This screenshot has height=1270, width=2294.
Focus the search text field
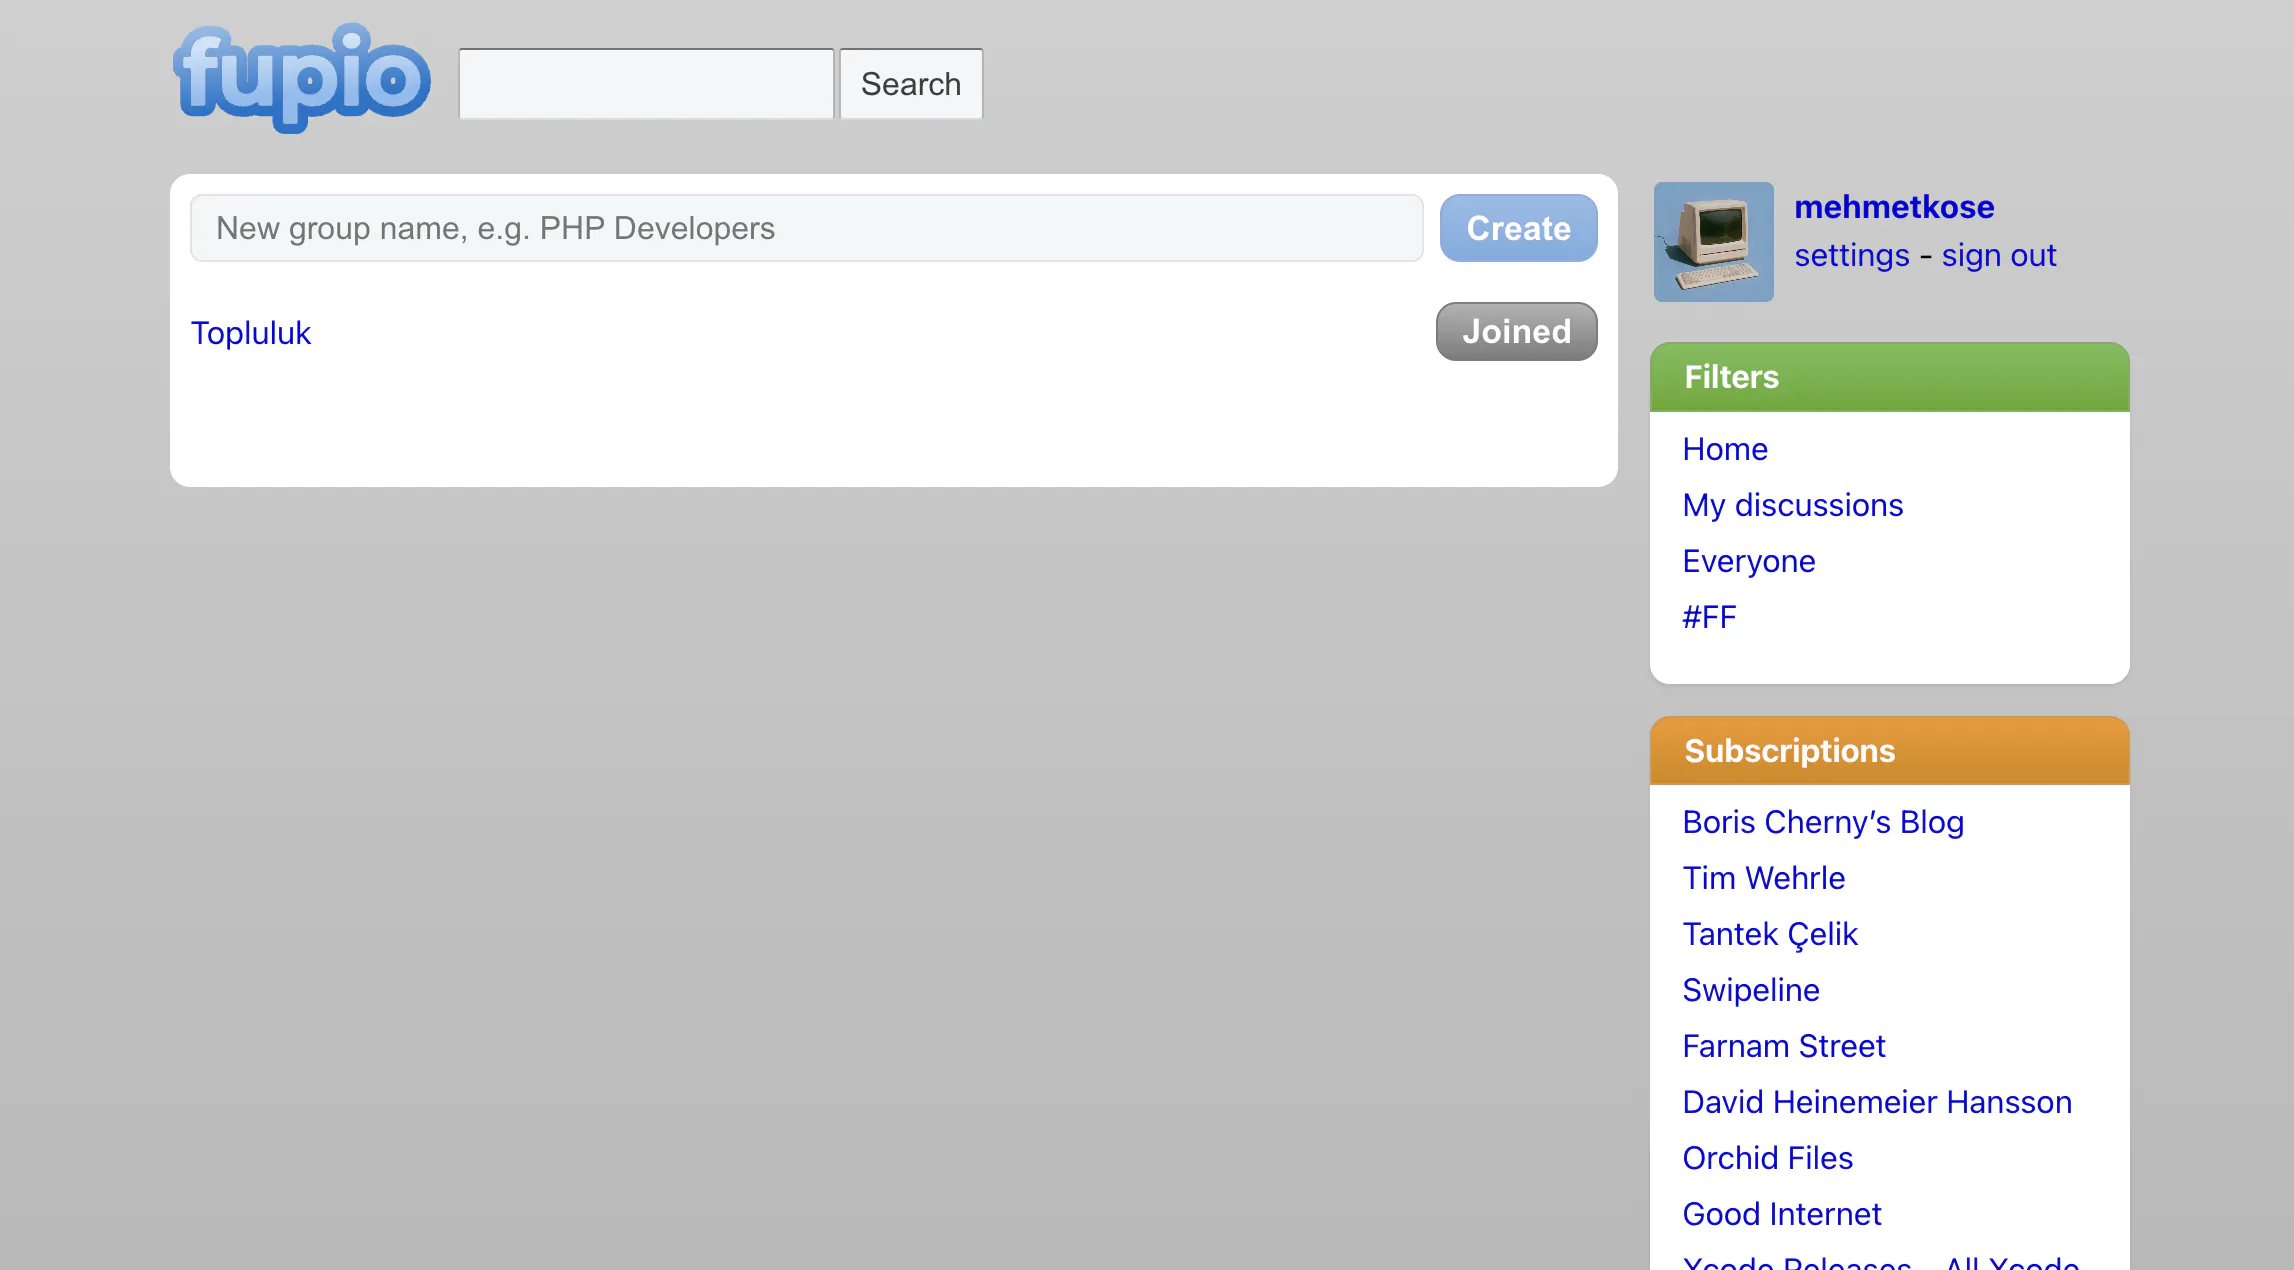pyautogui.click(x=646, y=84)
